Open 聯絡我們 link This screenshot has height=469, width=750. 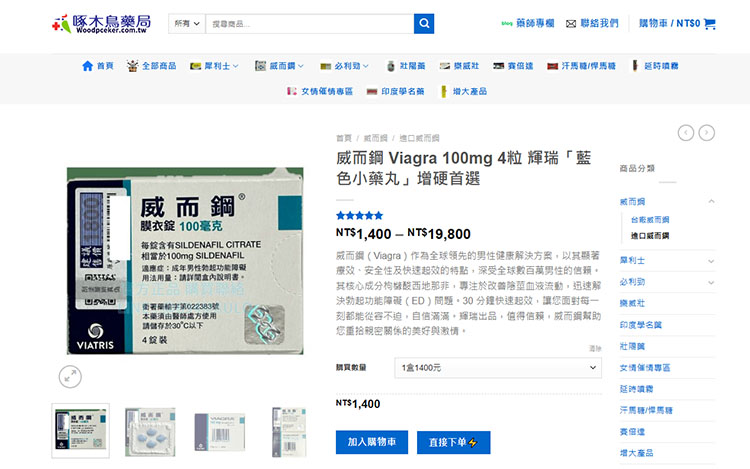pyautogui.click(x=599, y=23)
